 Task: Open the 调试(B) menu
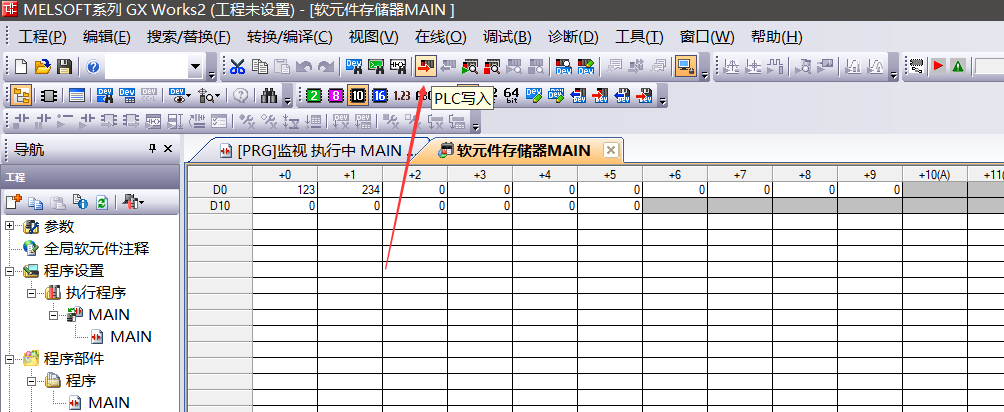(507, 37)
